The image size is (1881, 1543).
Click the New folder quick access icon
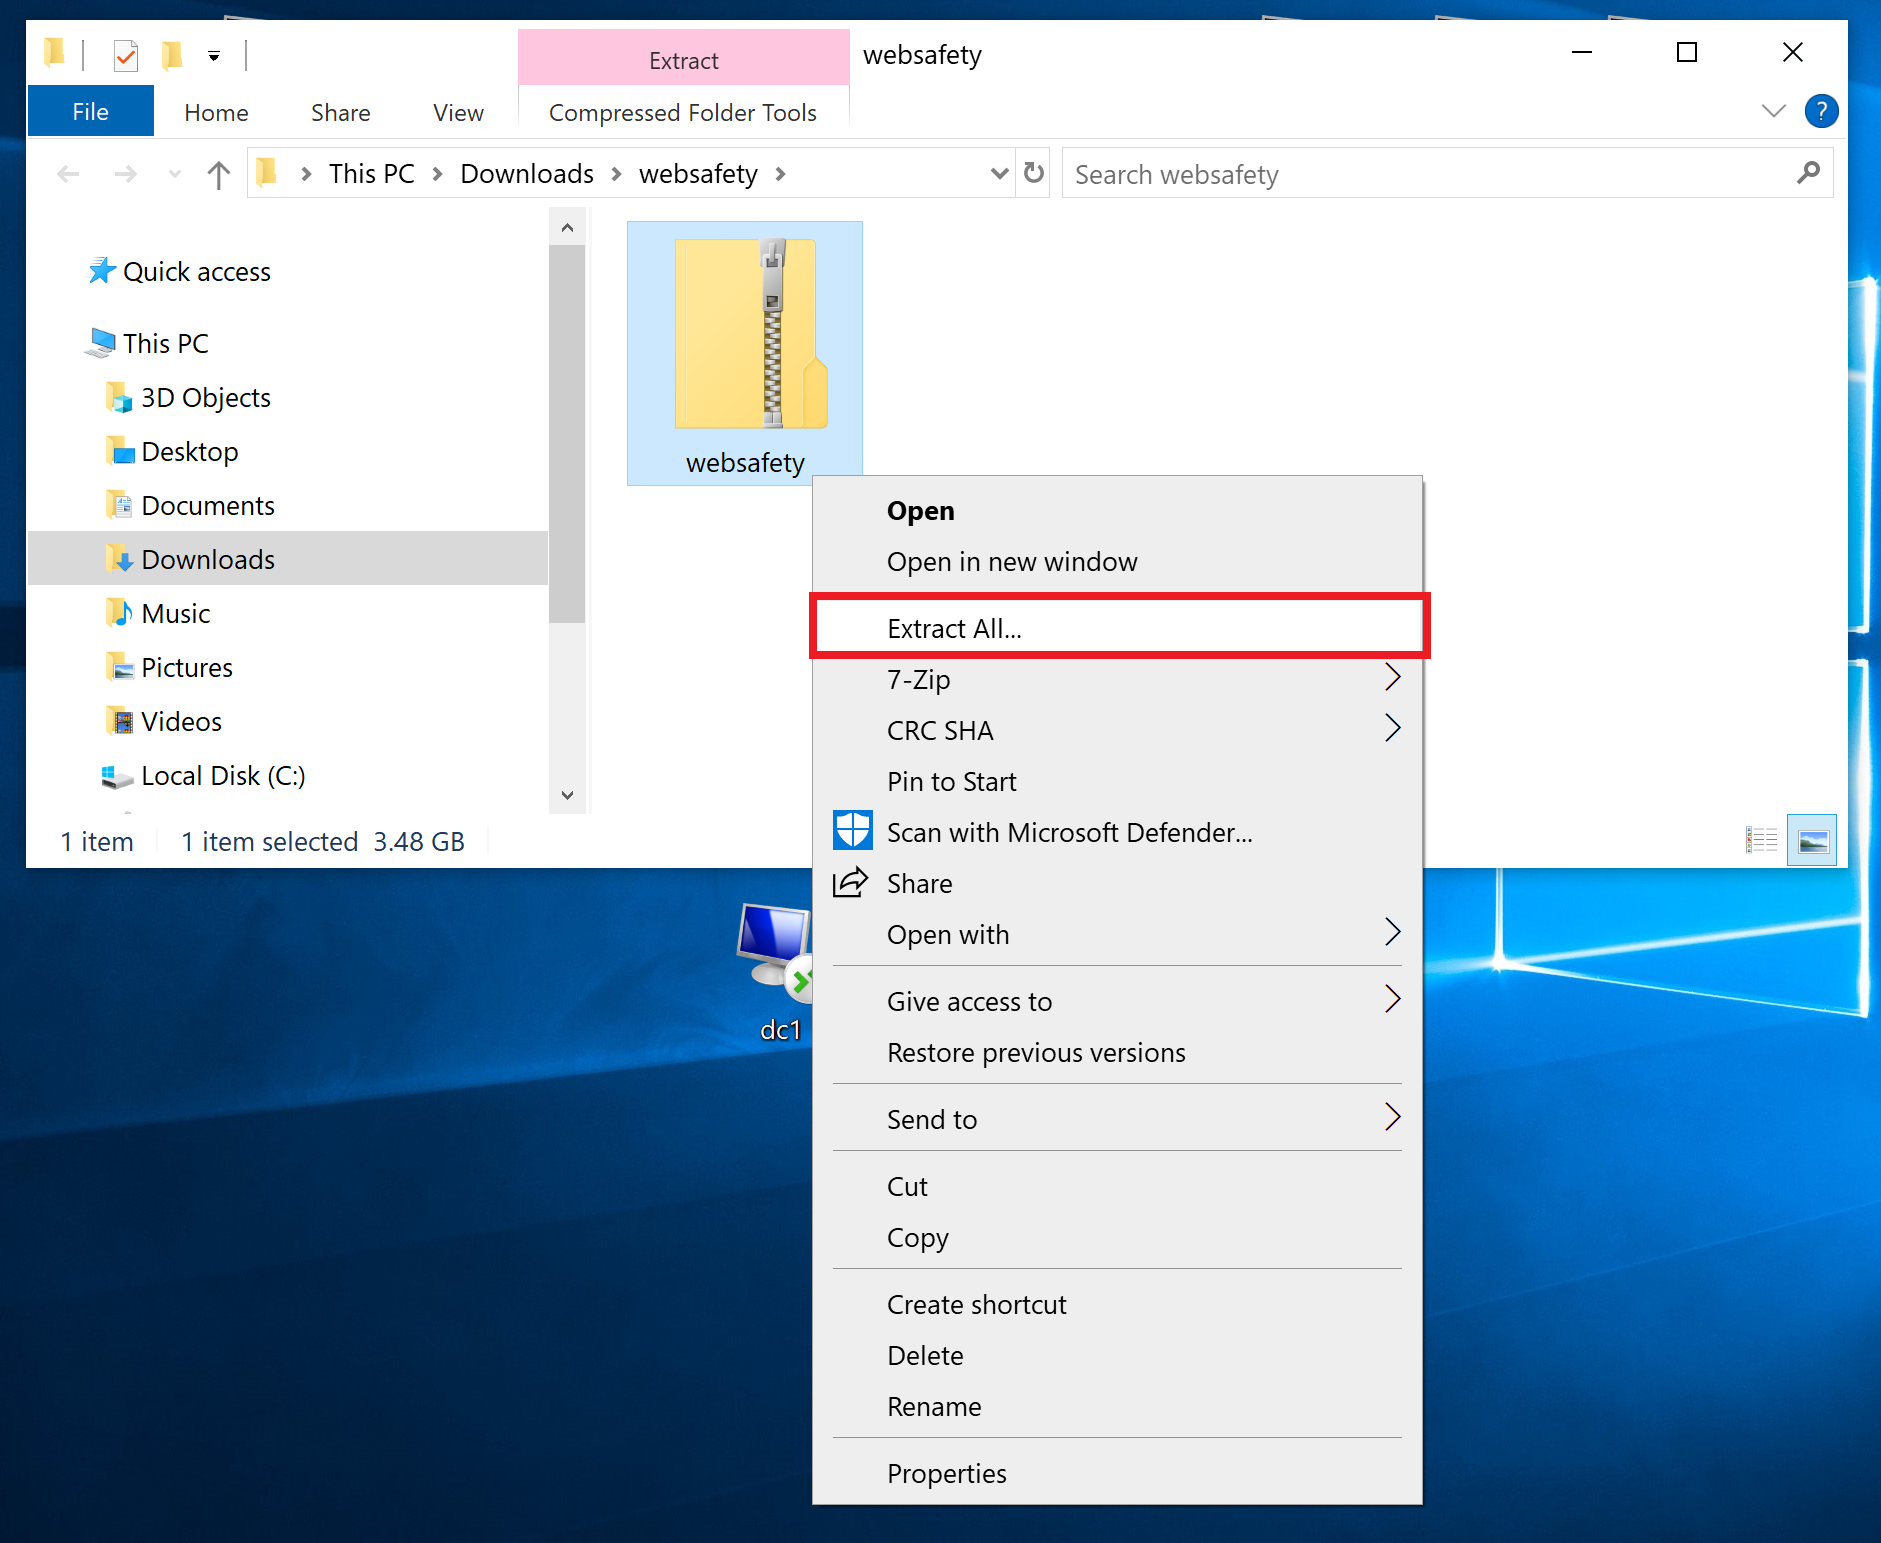click(x=172, y=55)
